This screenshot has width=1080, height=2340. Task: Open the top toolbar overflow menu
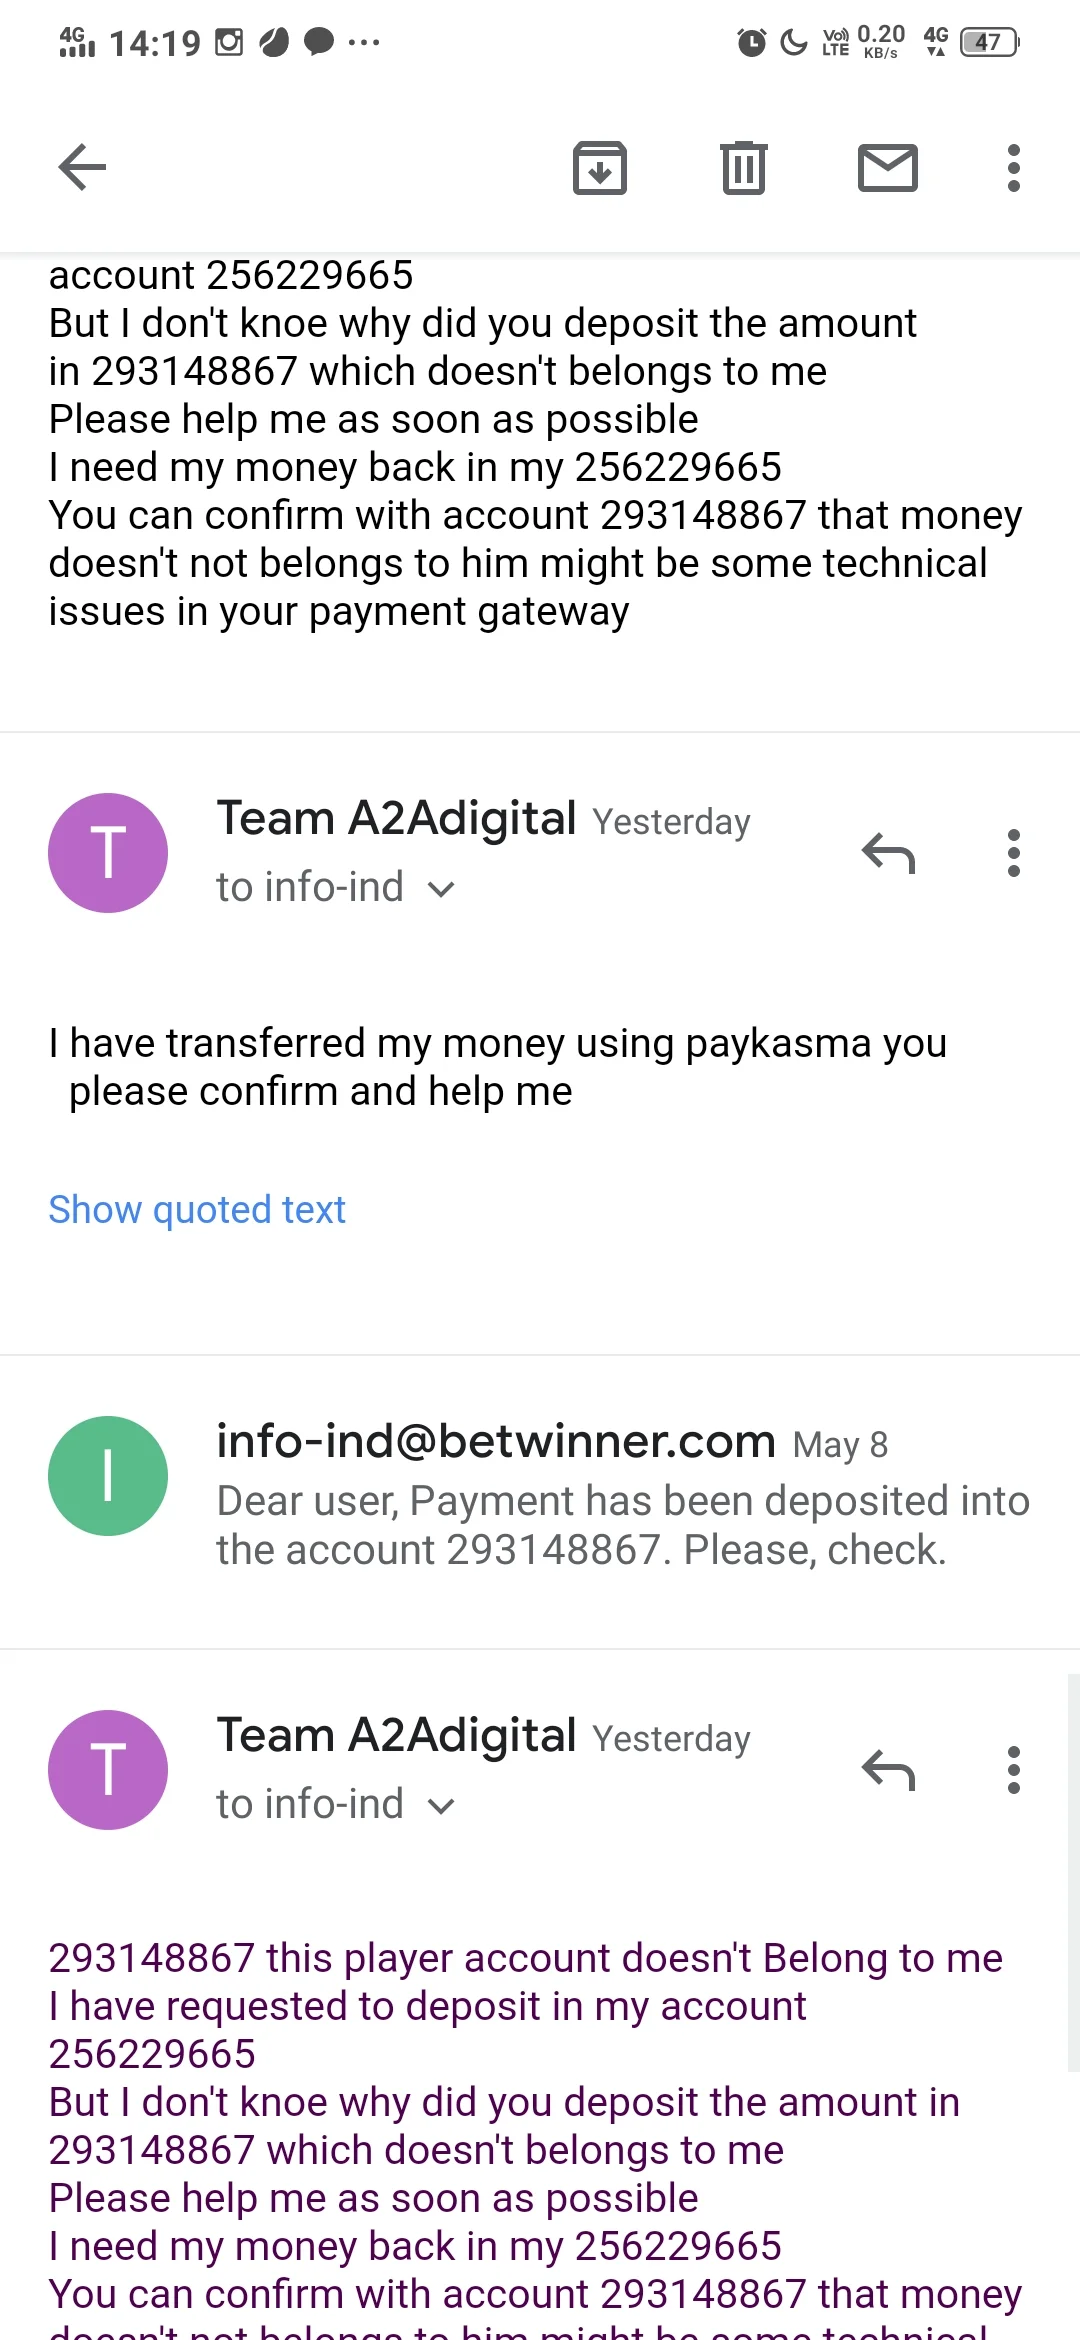point(1013,167)
